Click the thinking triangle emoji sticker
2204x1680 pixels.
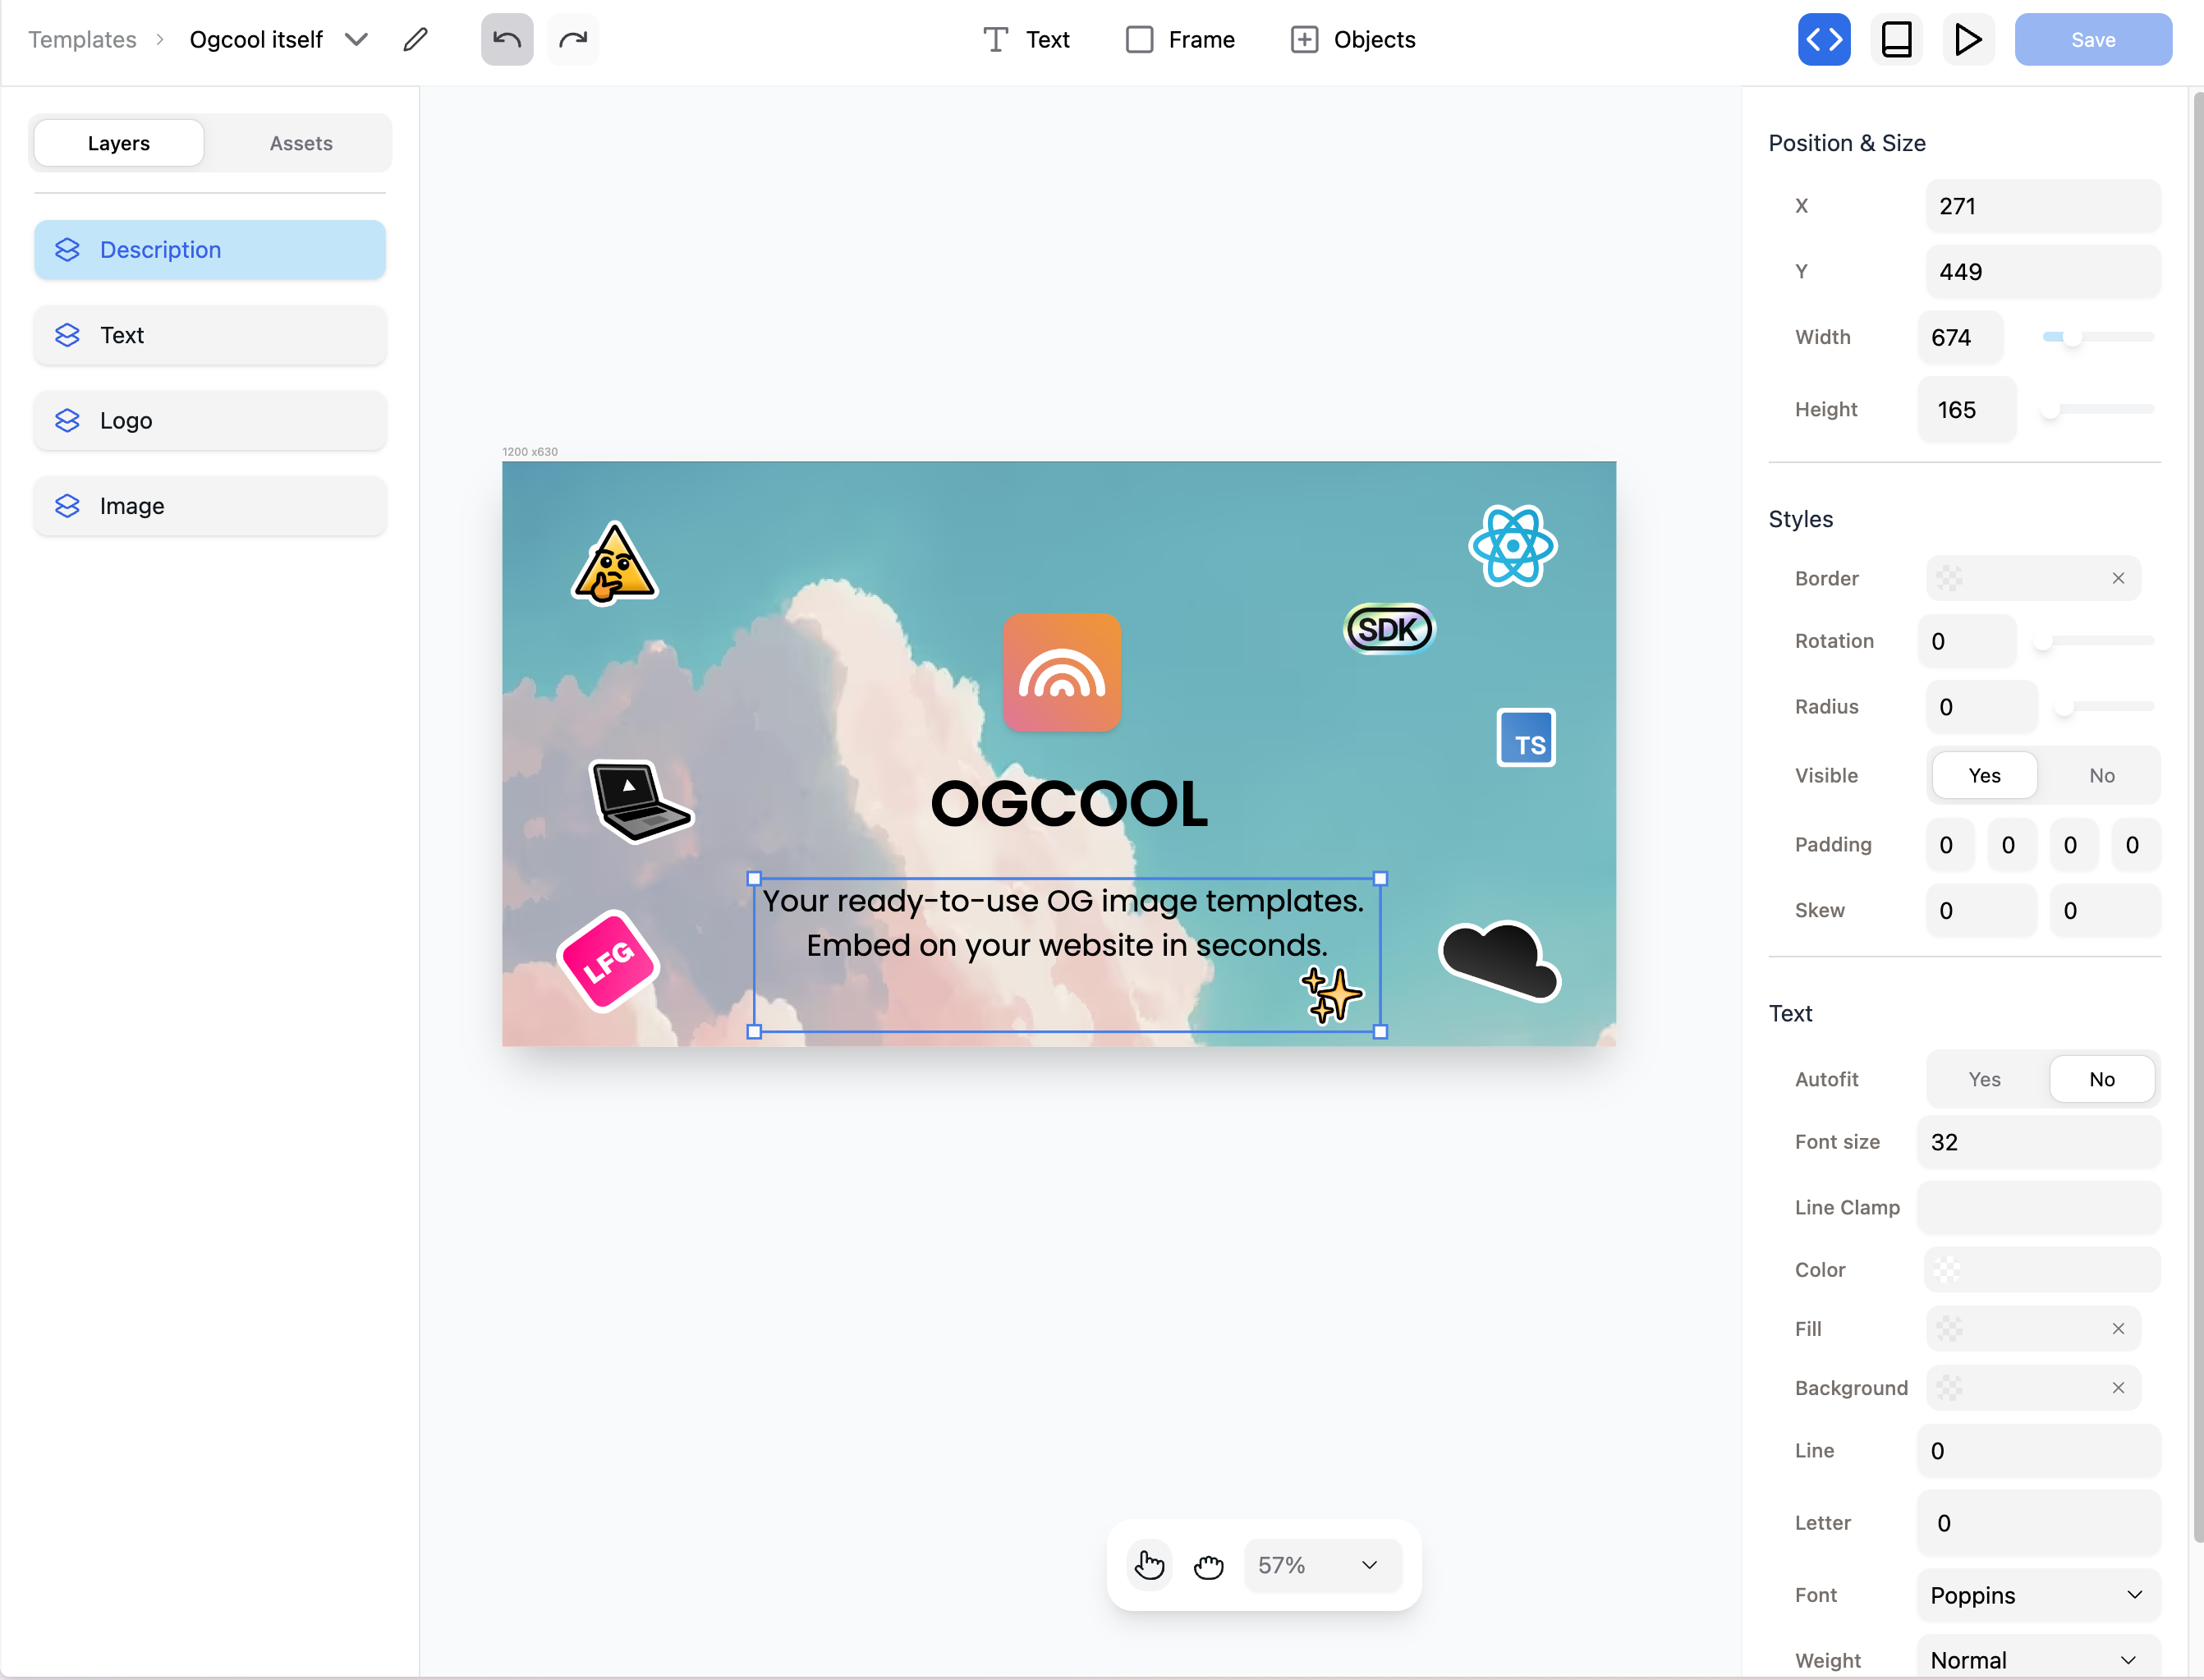pyautogui.click(x=614, y=564)
